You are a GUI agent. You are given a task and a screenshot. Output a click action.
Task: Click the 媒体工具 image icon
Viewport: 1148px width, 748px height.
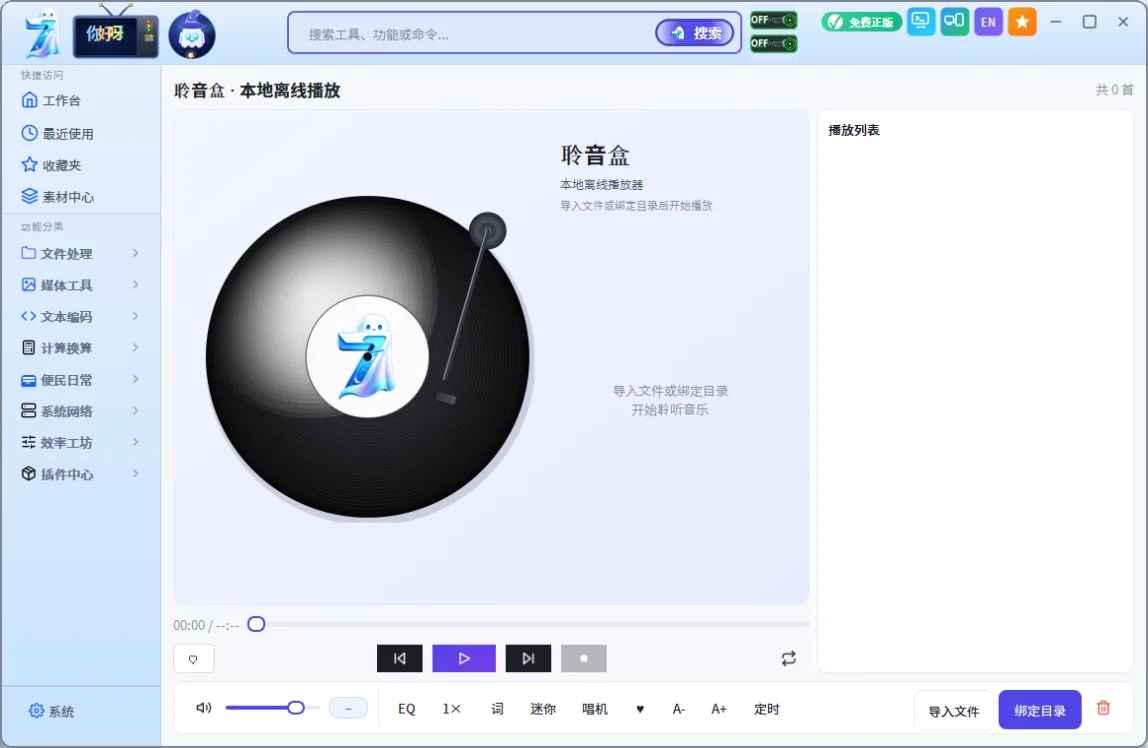tap(29, 285)
